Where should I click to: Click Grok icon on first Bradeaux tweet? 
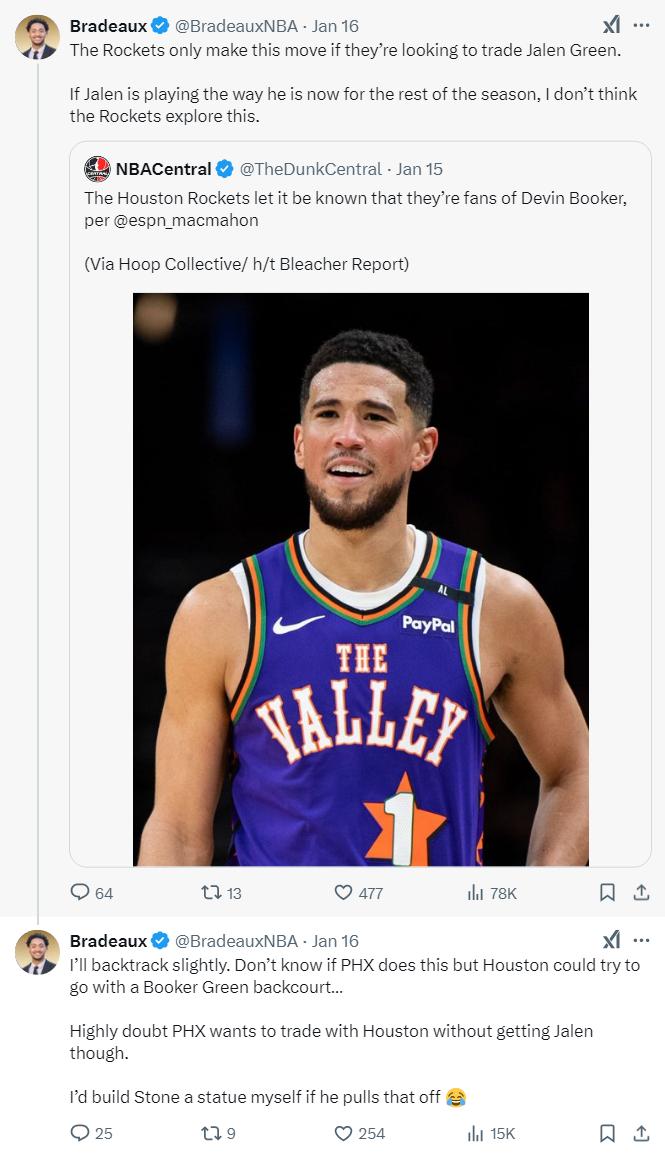[611, 26]
